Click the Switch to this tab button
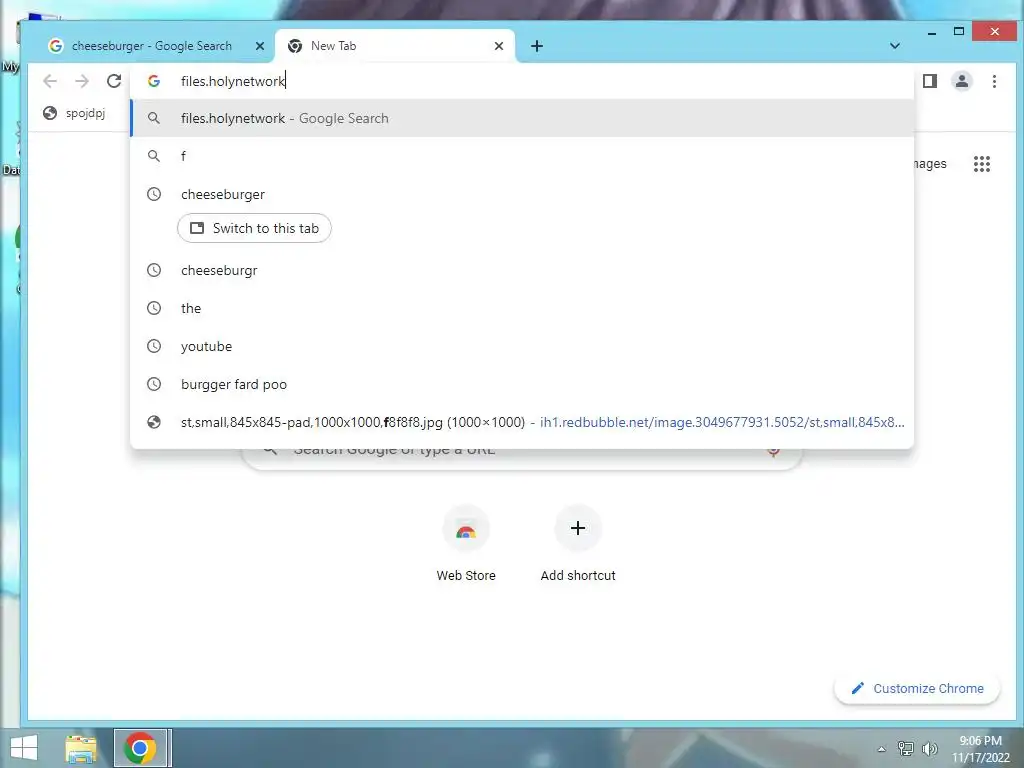Image resolution: width=1024 pixels, height=768 pixels. point(254,228)
